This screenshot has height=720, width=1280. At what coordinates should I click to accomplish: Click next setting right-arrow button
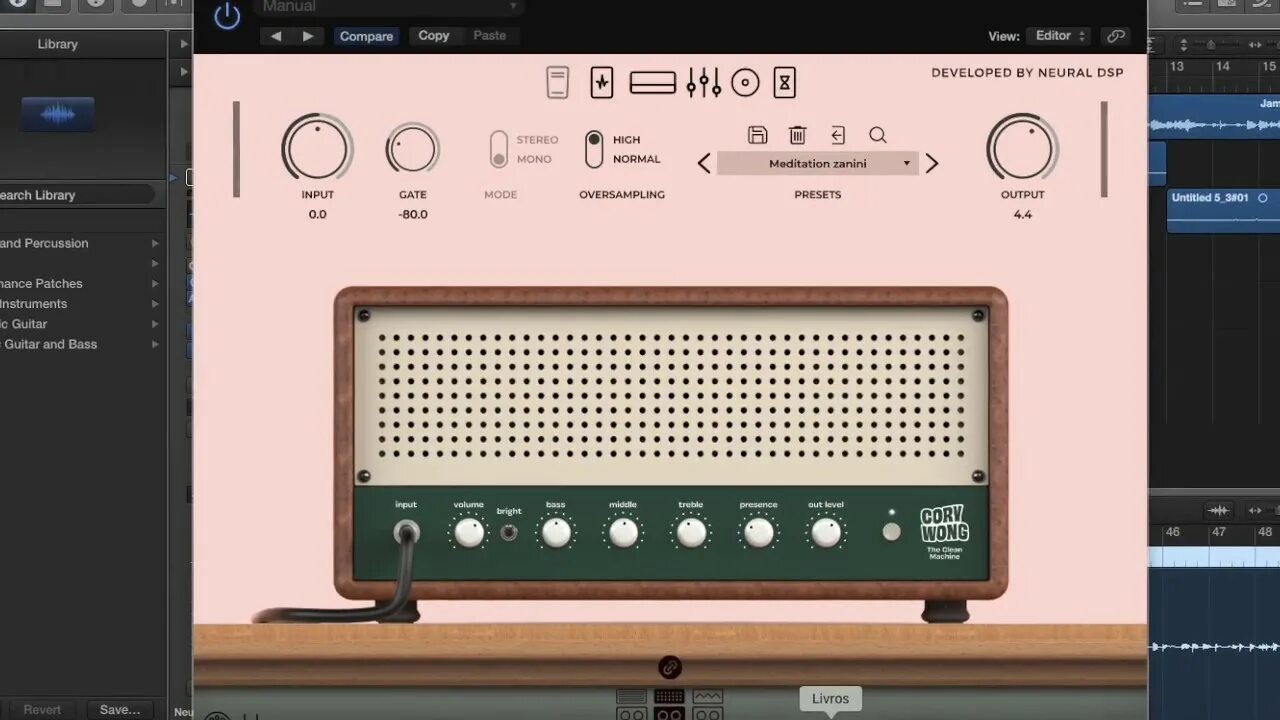click(307, 36)
